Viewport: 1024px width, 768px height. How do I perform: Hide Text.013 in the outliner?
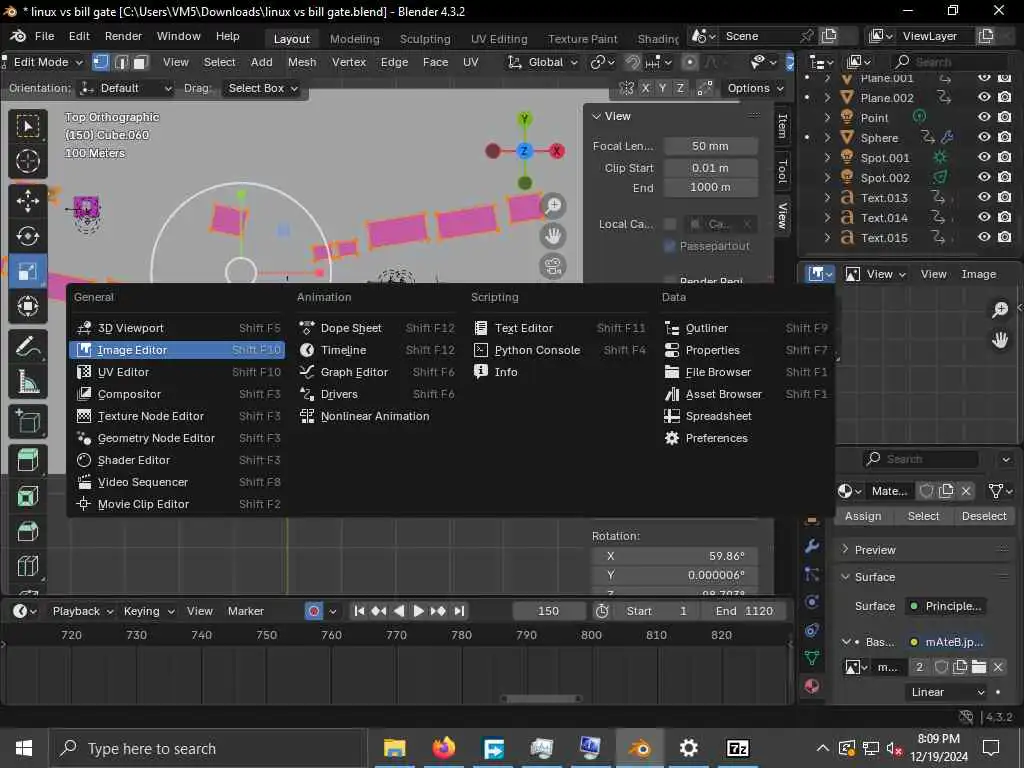click(x=984, y=197)
